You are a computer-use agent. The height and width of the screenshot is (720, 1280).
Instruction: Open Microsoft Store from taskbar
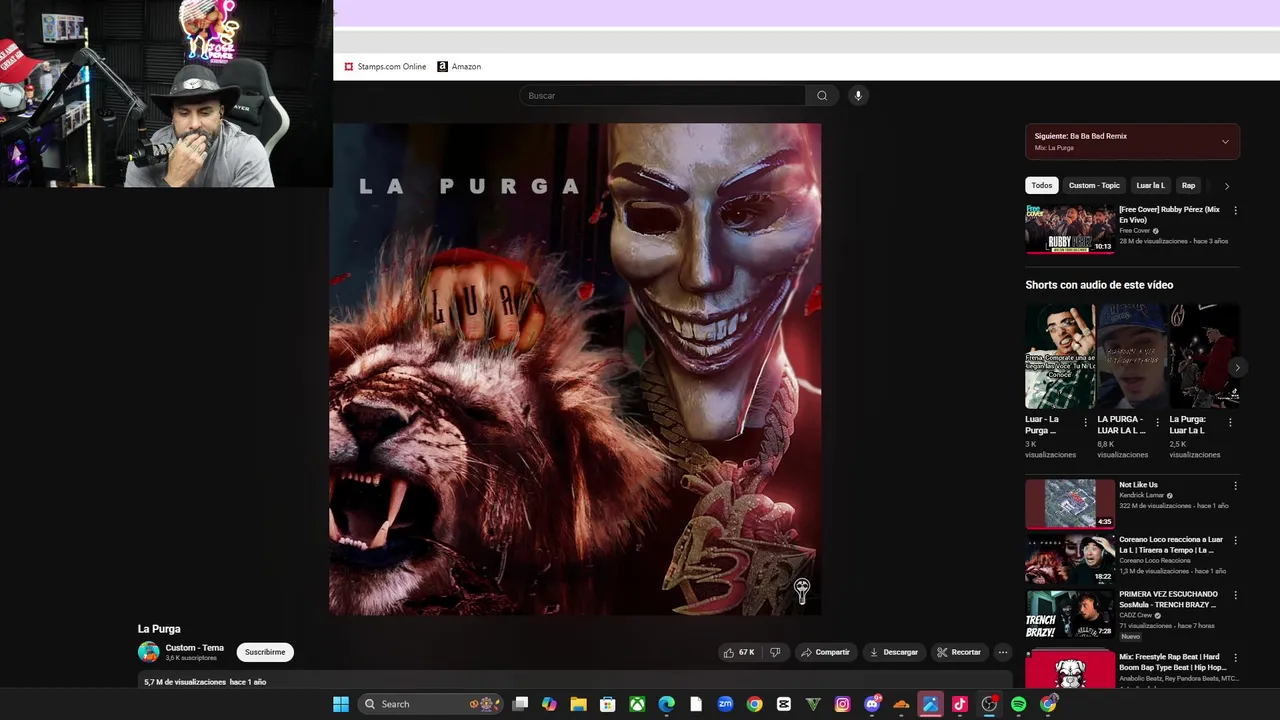coord(607,704)
